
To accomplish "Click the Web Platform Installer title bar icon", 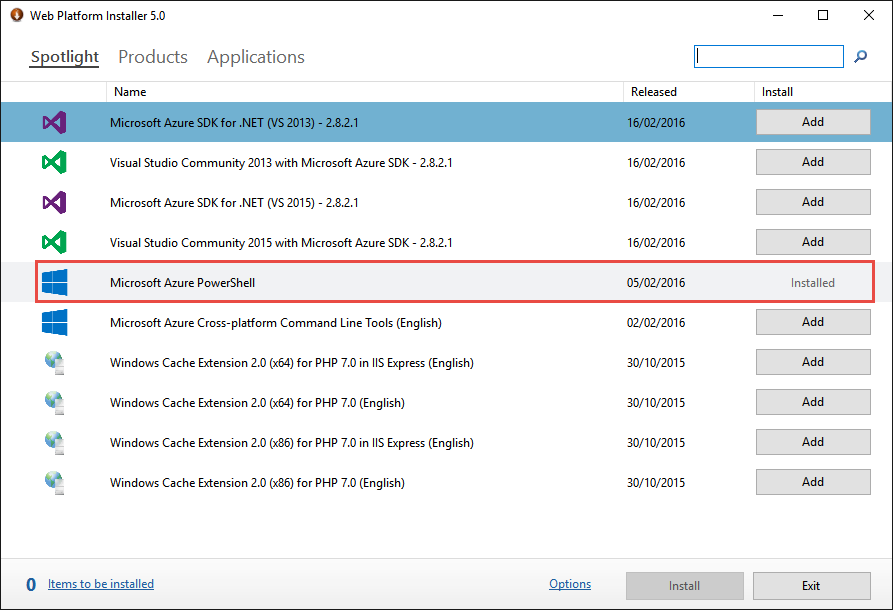I will (x=15, y=15).
